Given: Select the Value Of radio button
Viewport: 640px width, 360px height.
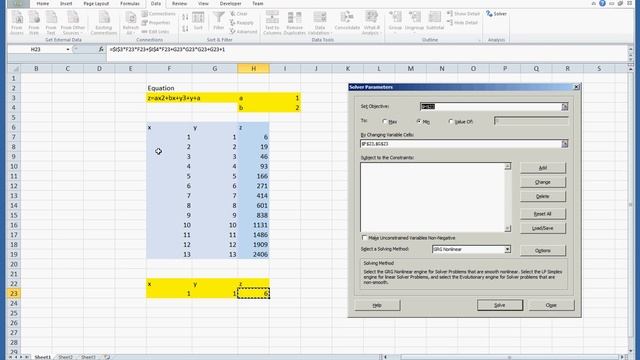Looking at the screenshot, I should click(x=451, y=122).
